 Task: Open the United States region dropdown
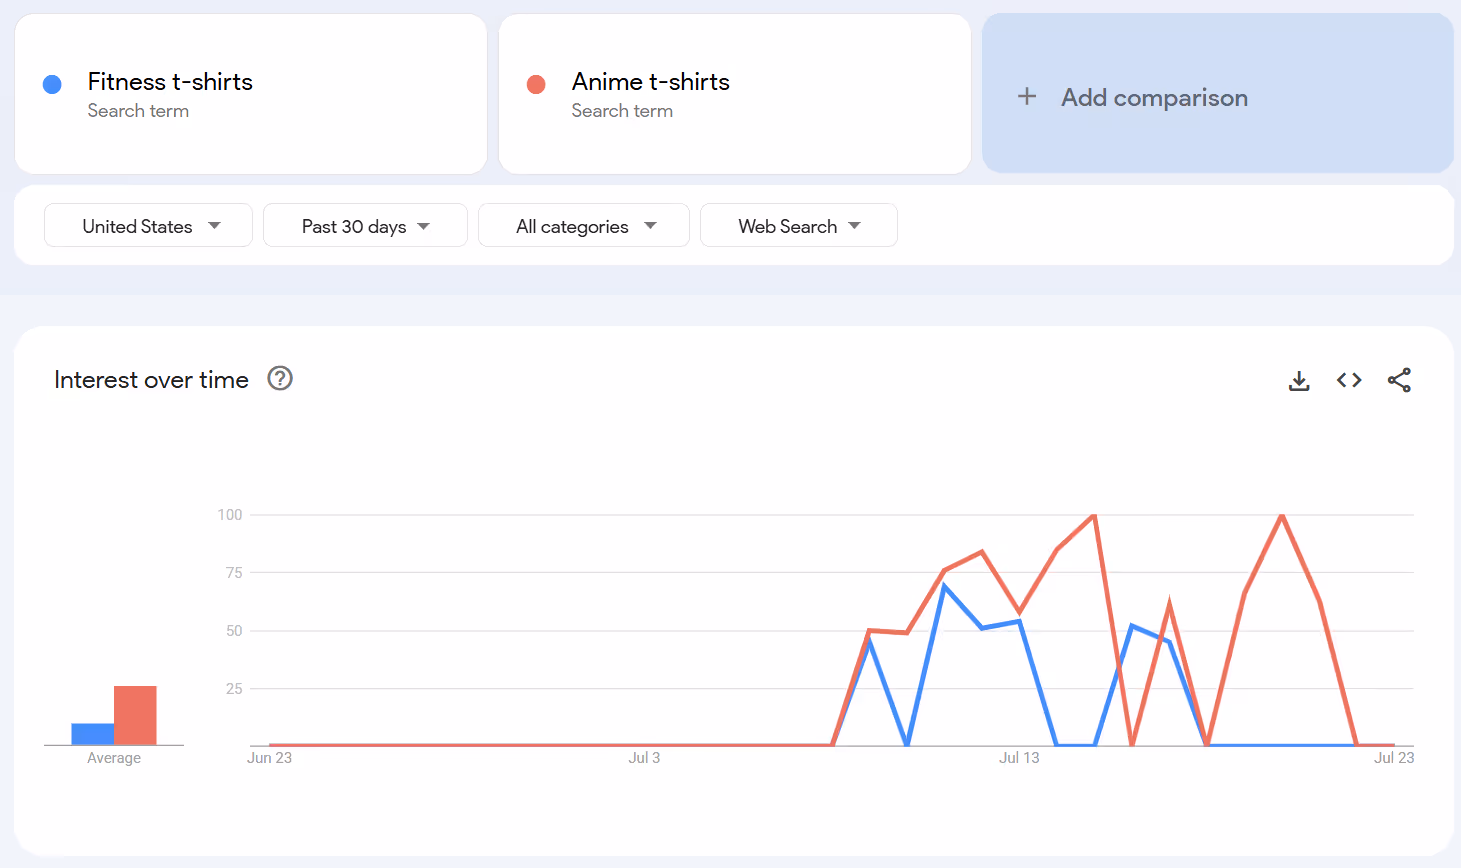[x=148, y=226]
